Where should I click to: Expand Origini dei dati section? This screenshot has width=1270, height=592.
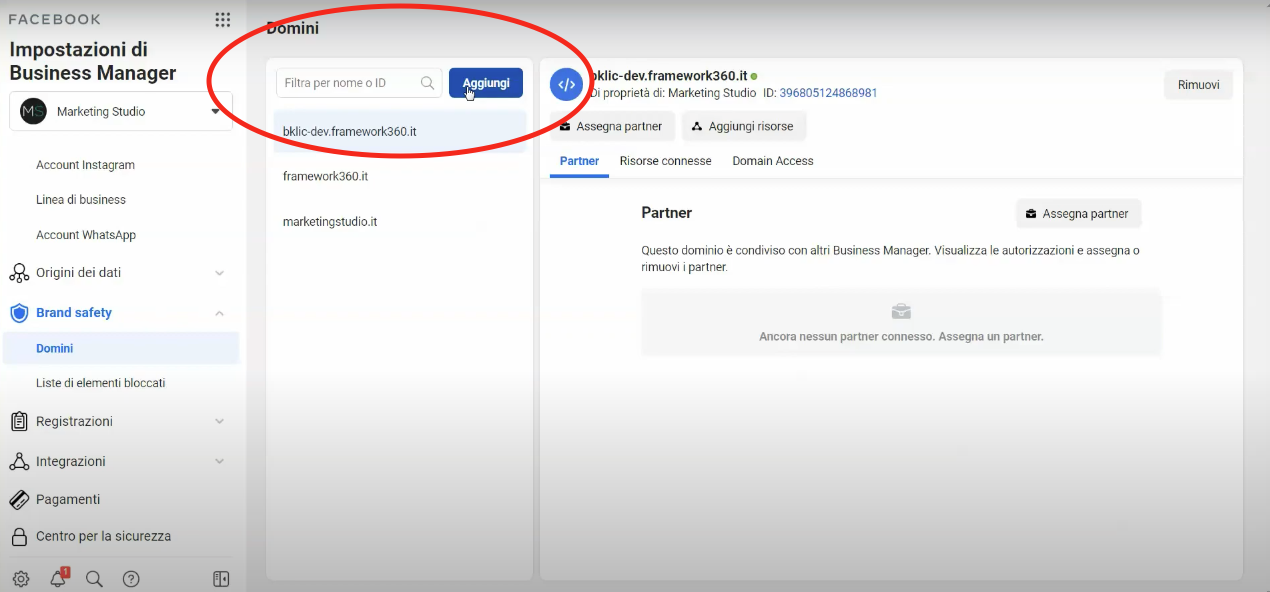(x=219, y=273)
